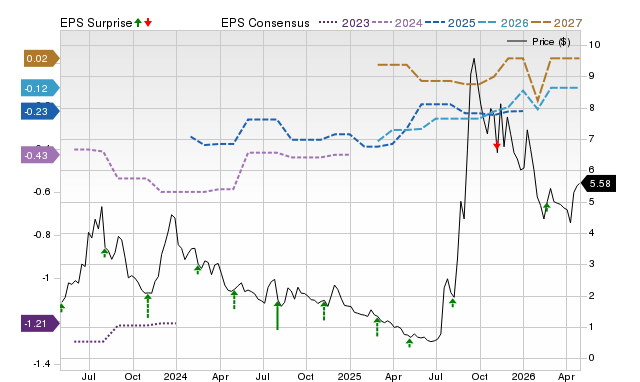Viewport: 640px width, 382px height.
Task: Click the green surprise arrow near May 2025
Action: pyautogui.click(x=409, y=343)
